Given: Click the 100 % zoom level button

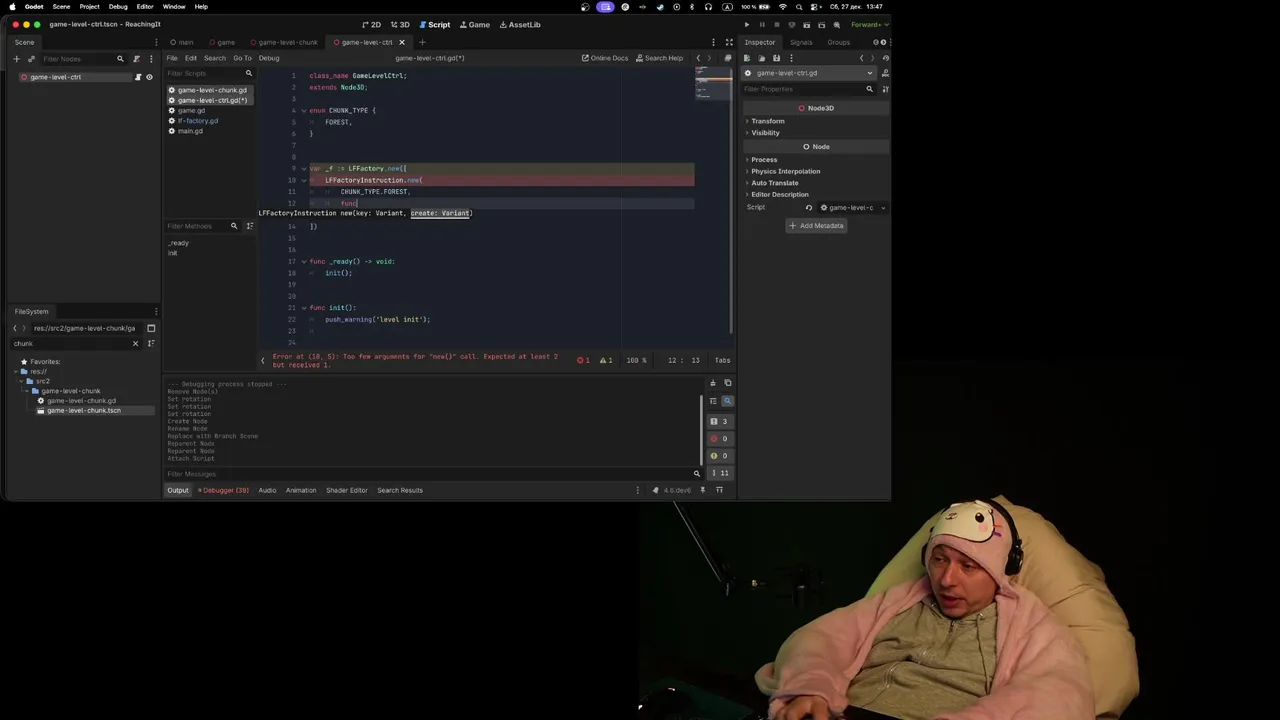Looking at the screenshot, I should 636,360.
